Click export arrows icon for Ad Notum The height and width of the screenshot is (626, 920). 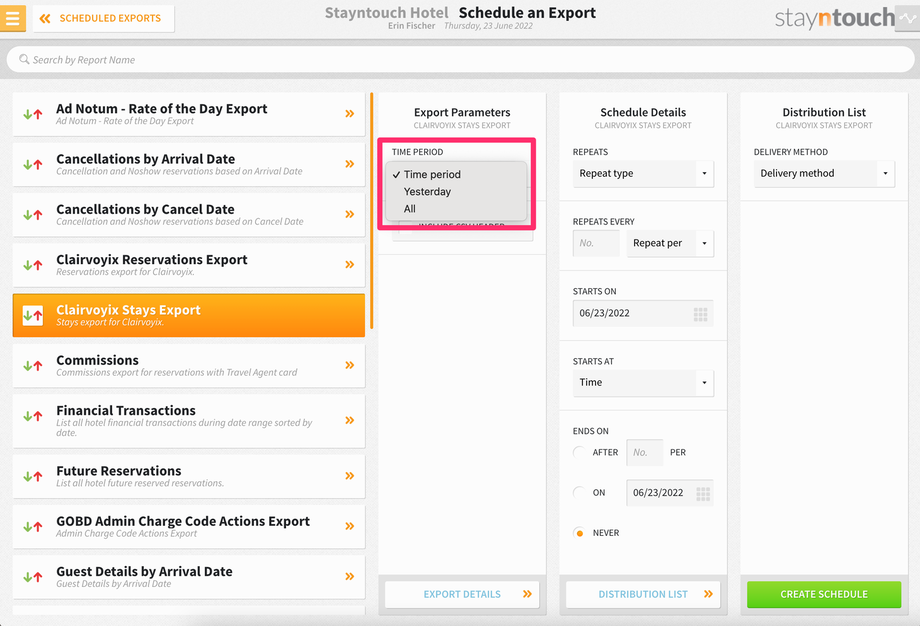pos(33,114)
